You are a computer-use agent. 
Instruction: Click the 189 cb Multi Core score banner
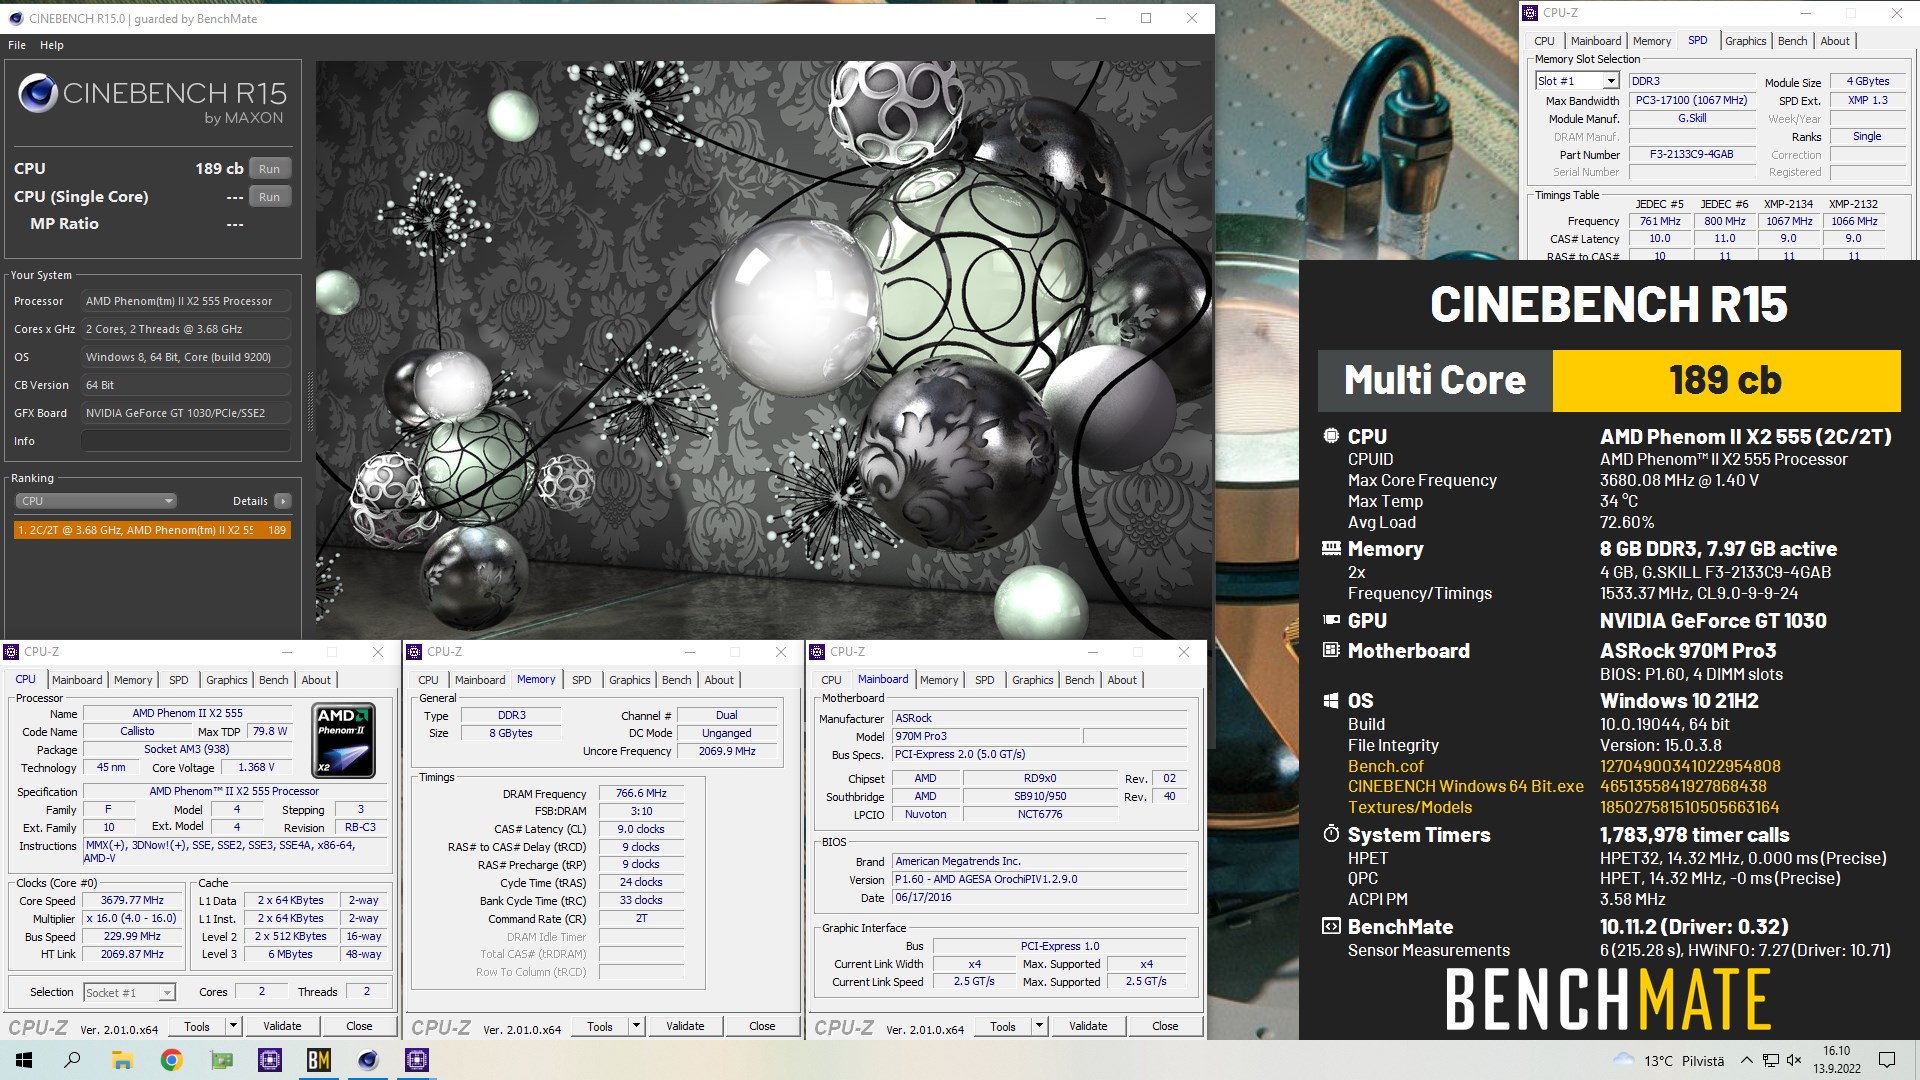[1726, 380]
